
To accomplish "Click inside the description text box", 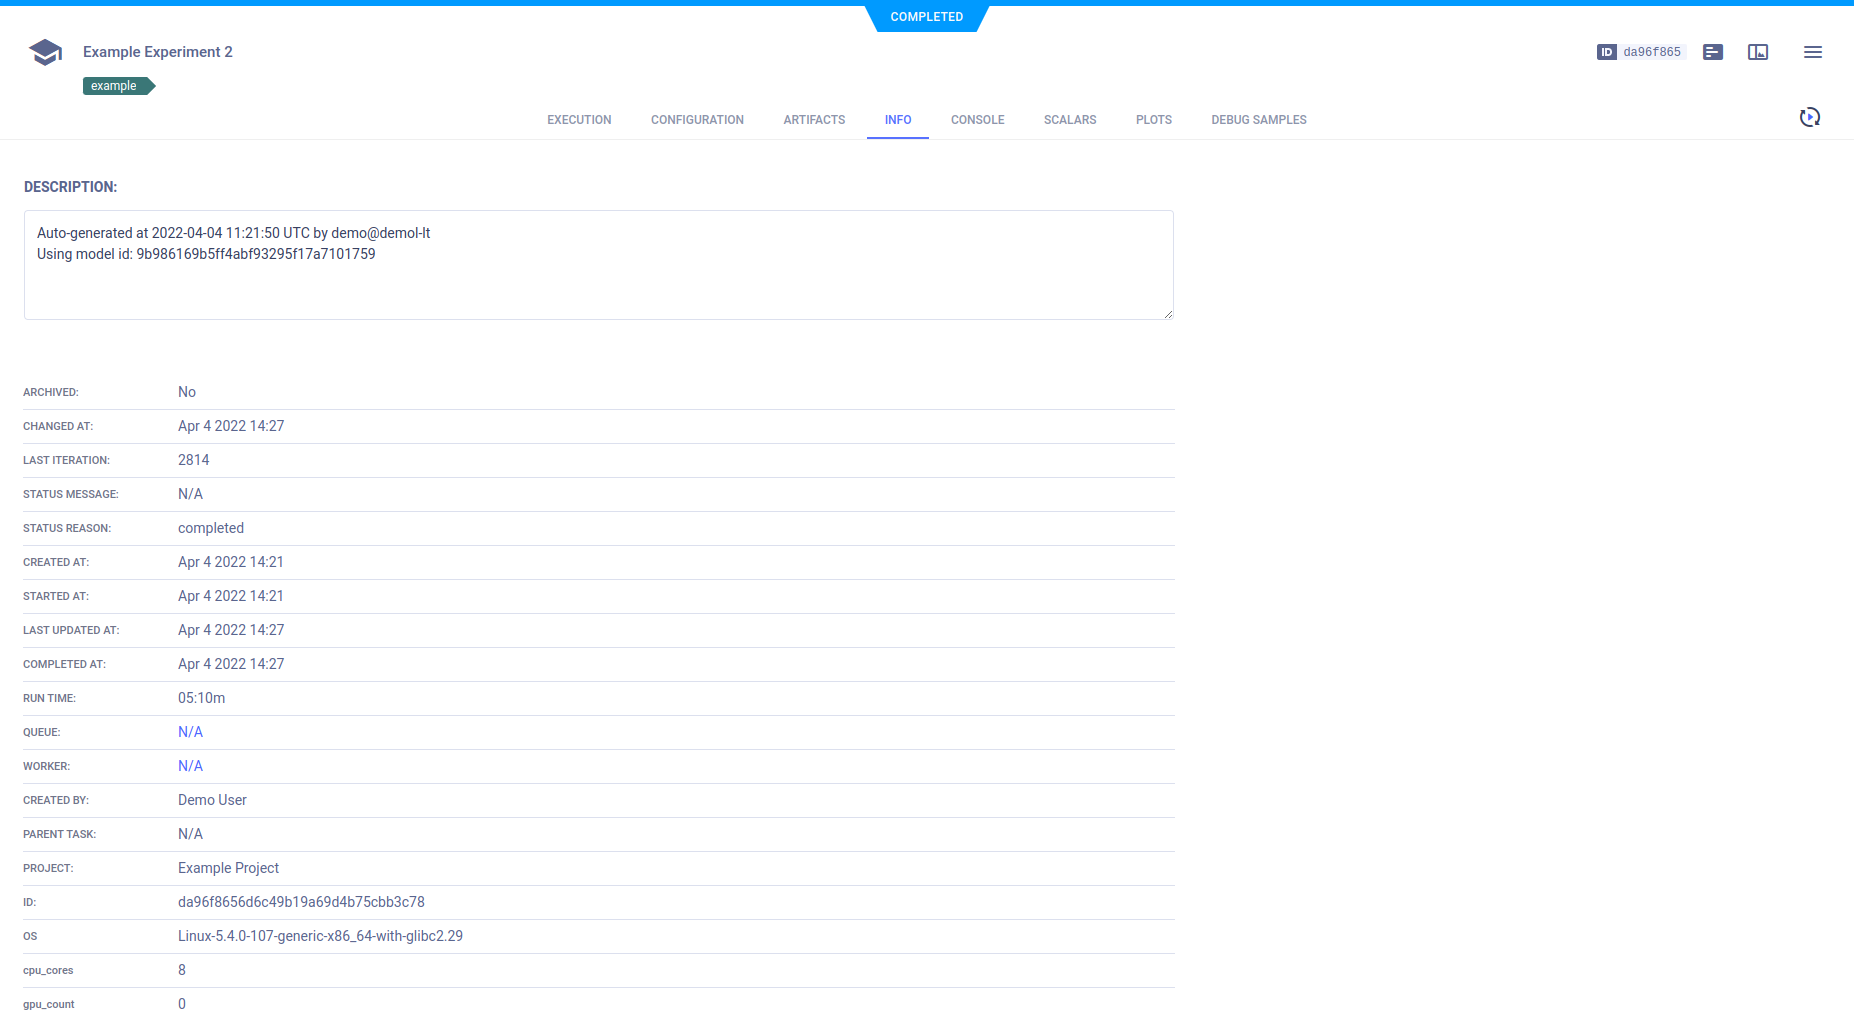I will tap(598, 265).
